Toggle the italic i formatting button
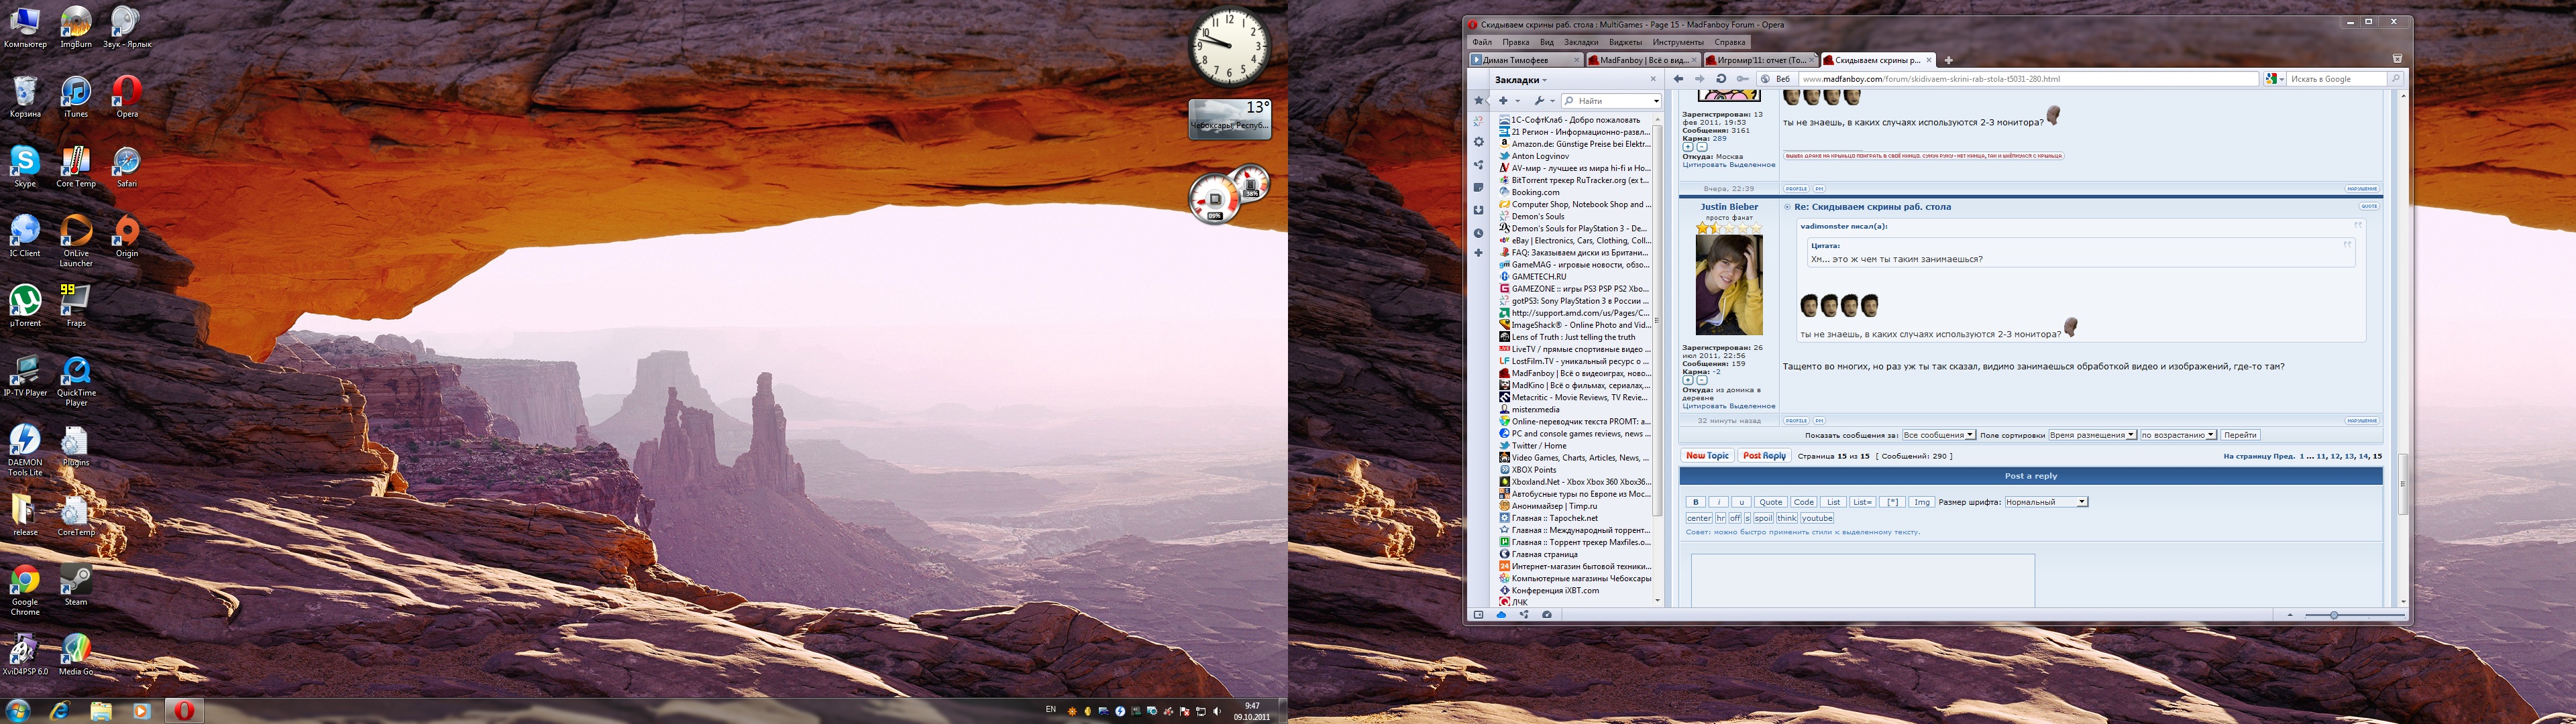 [1718, 502]
